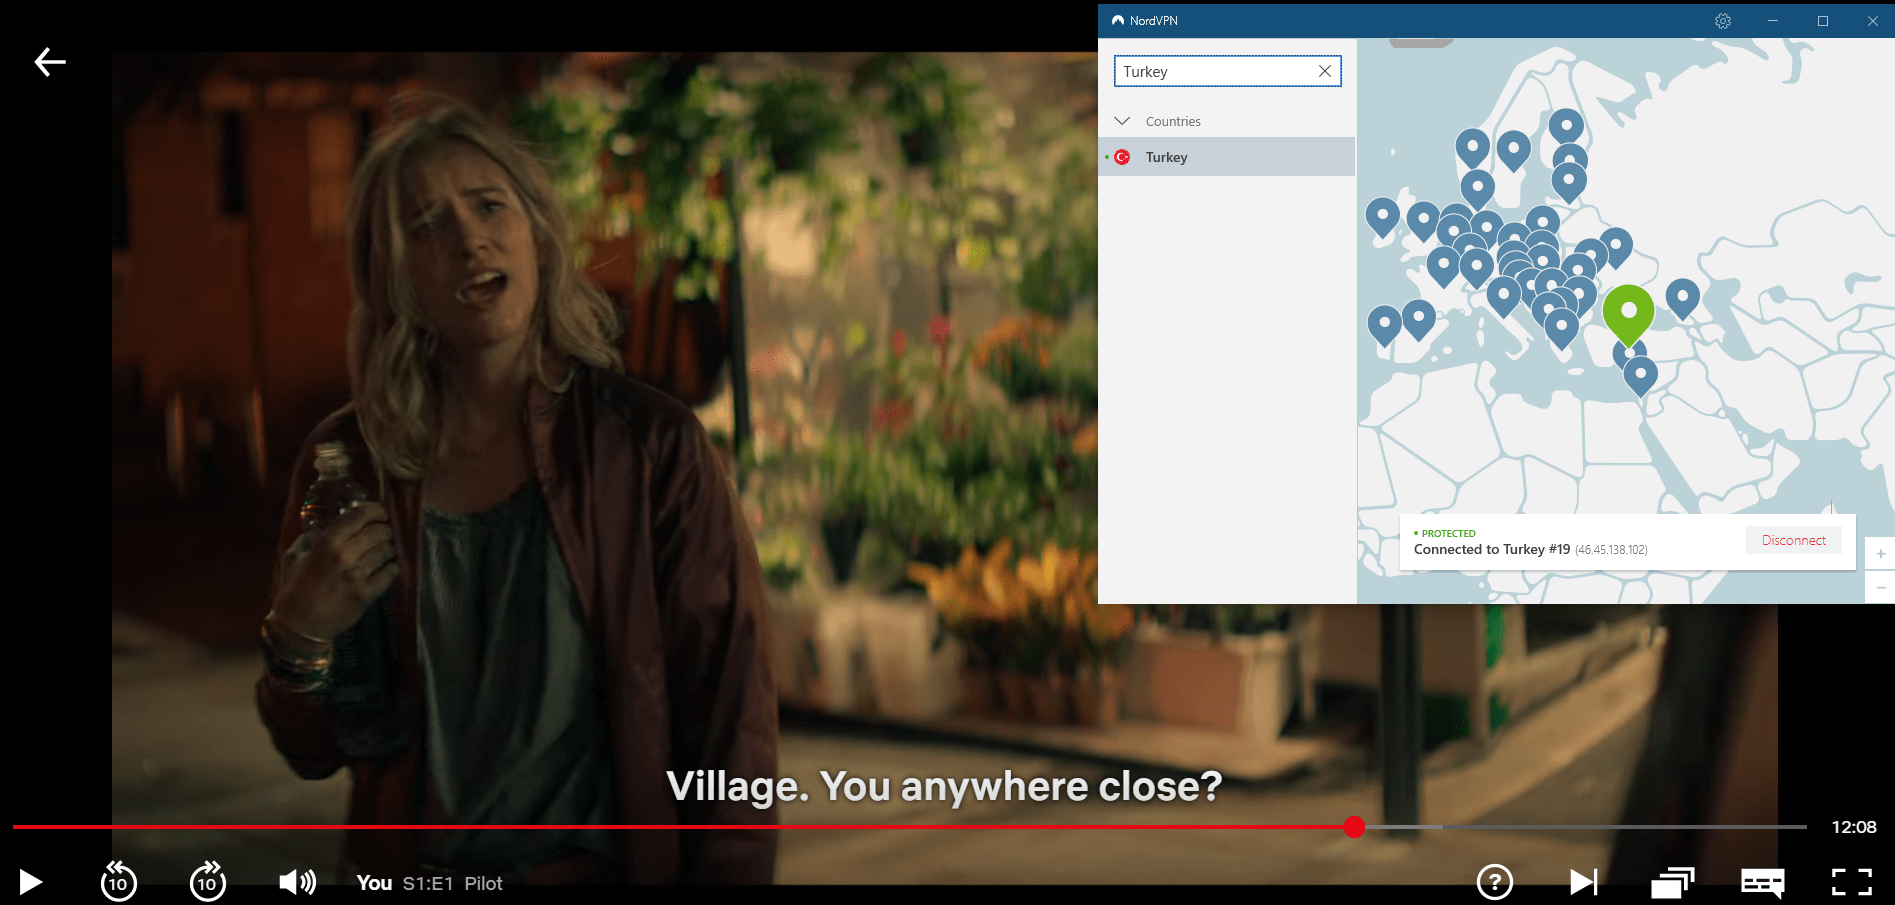Click the Connected to Turkey #19 status

pyautogui.click(x=1491, y=549)
